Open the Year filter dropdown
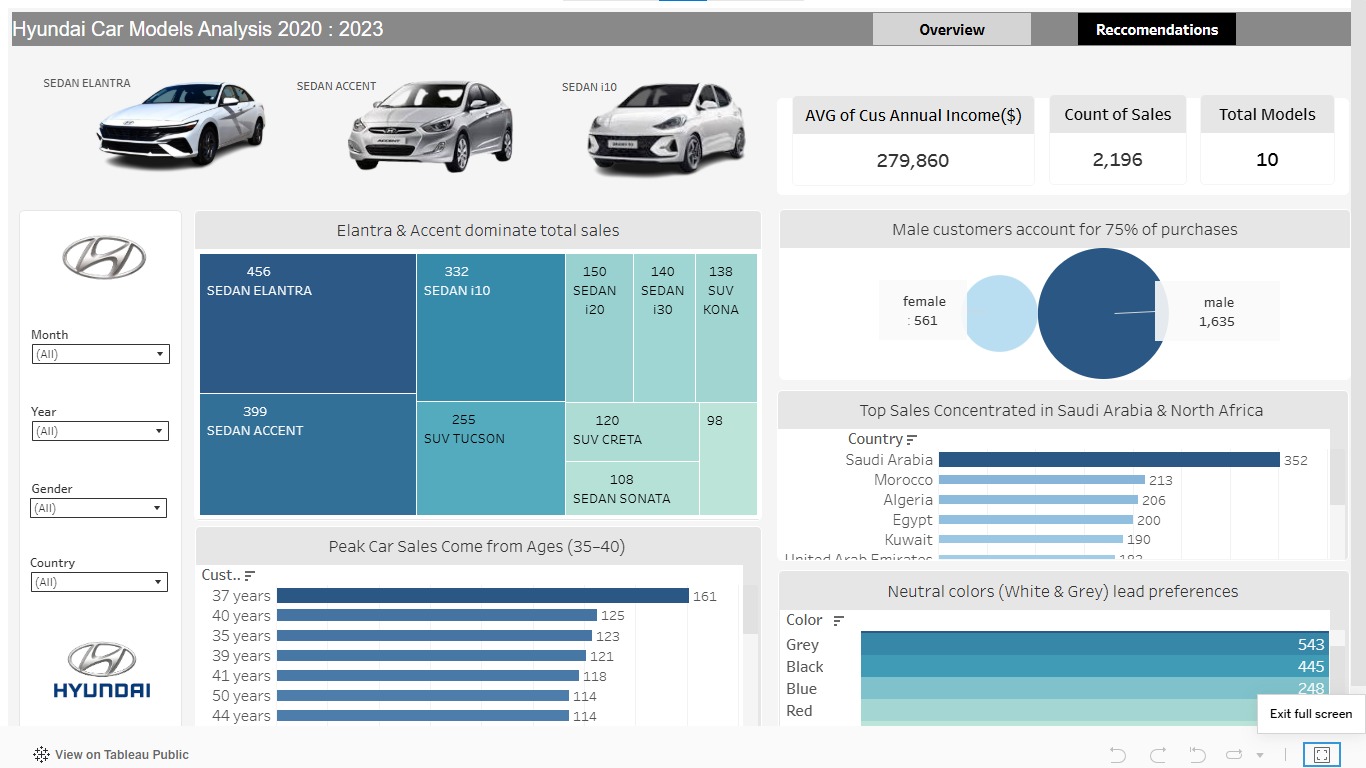 pos(100,431)
